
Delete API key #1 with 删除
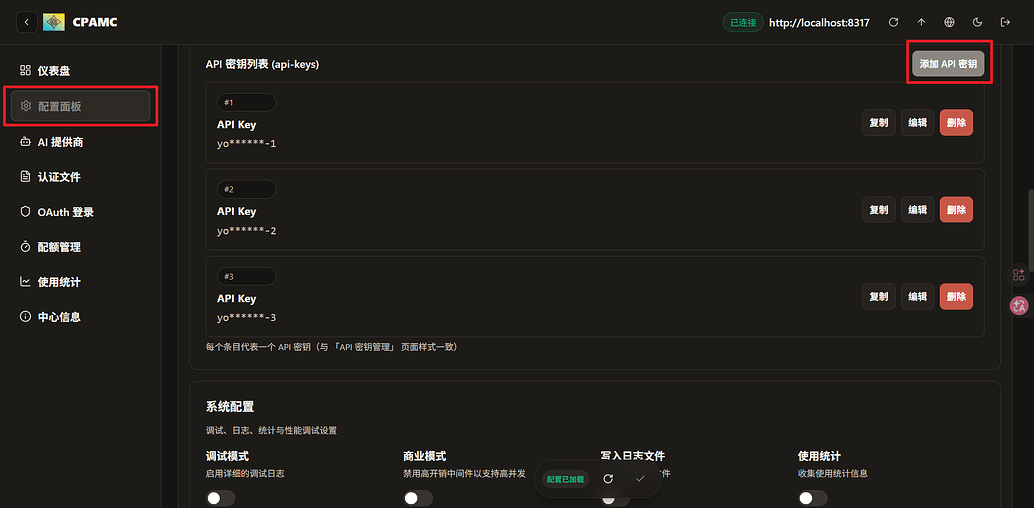[956, 123]
